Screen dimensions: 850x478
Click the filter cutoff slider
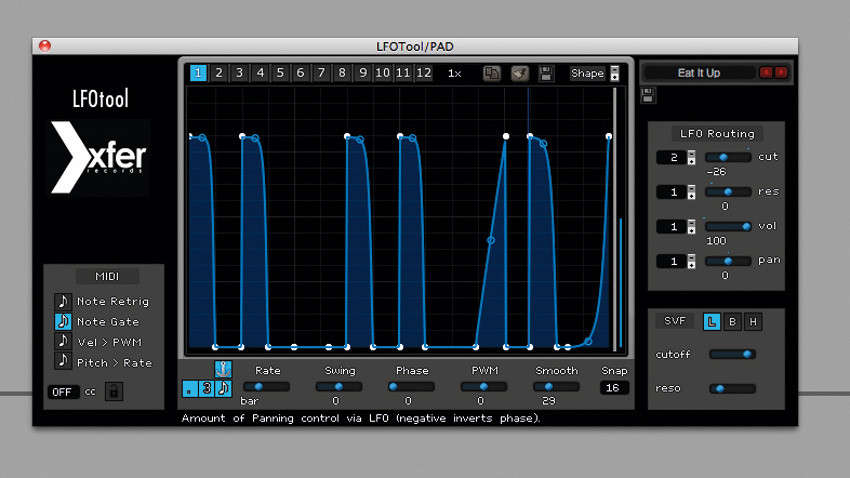[x=732, y=354]
